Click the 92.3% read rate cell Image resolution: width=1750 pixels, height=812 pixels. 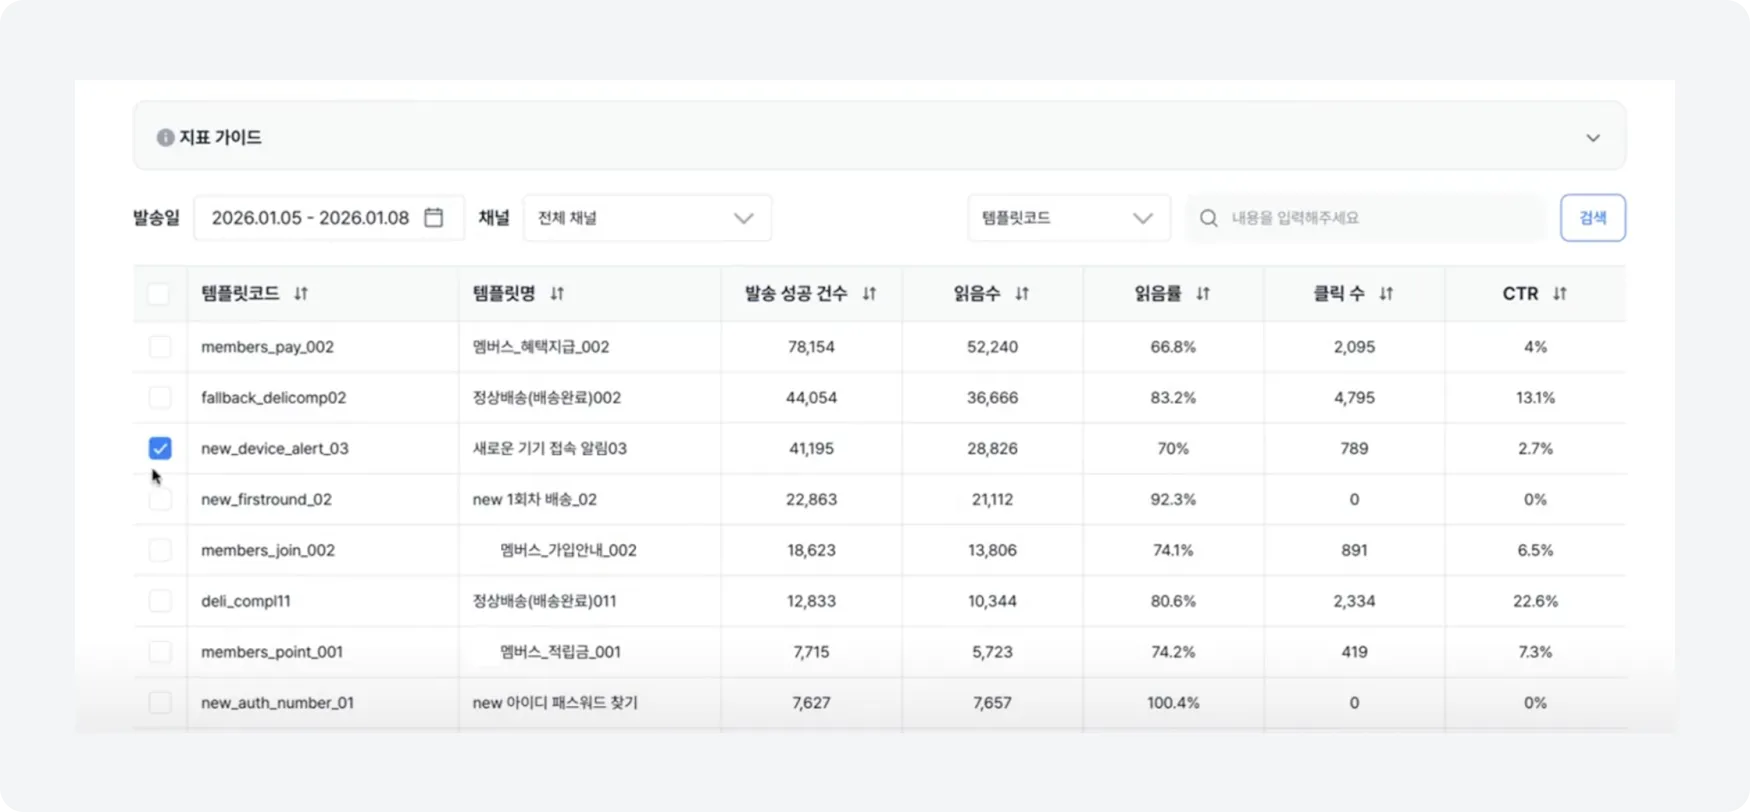[x=1173, y=499]
